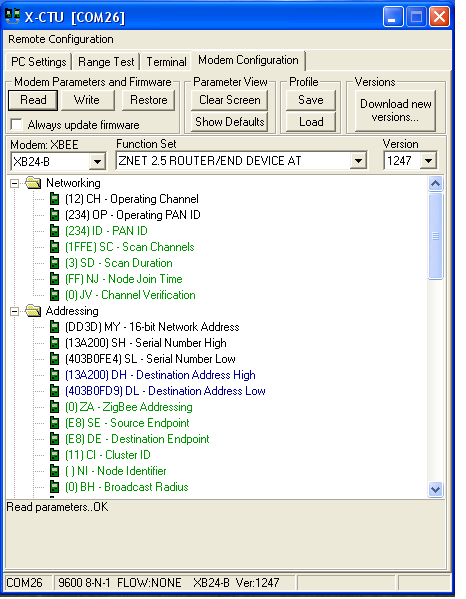Click the SC Scan Channels icon
The height and width of the screenshot is (599, 466).
[55, 247]
